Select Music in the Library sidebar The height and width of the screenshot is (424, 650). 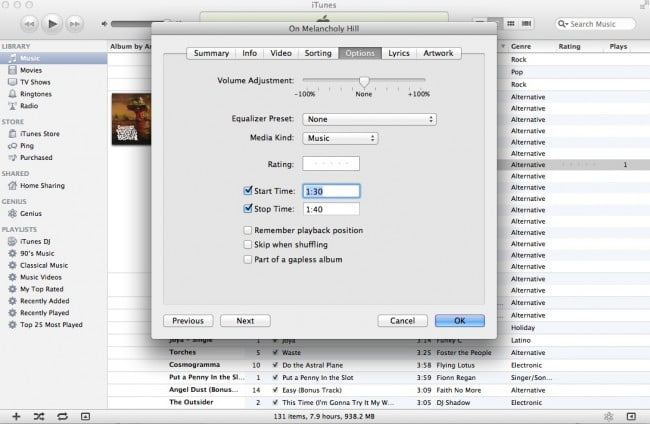point(53,58)
